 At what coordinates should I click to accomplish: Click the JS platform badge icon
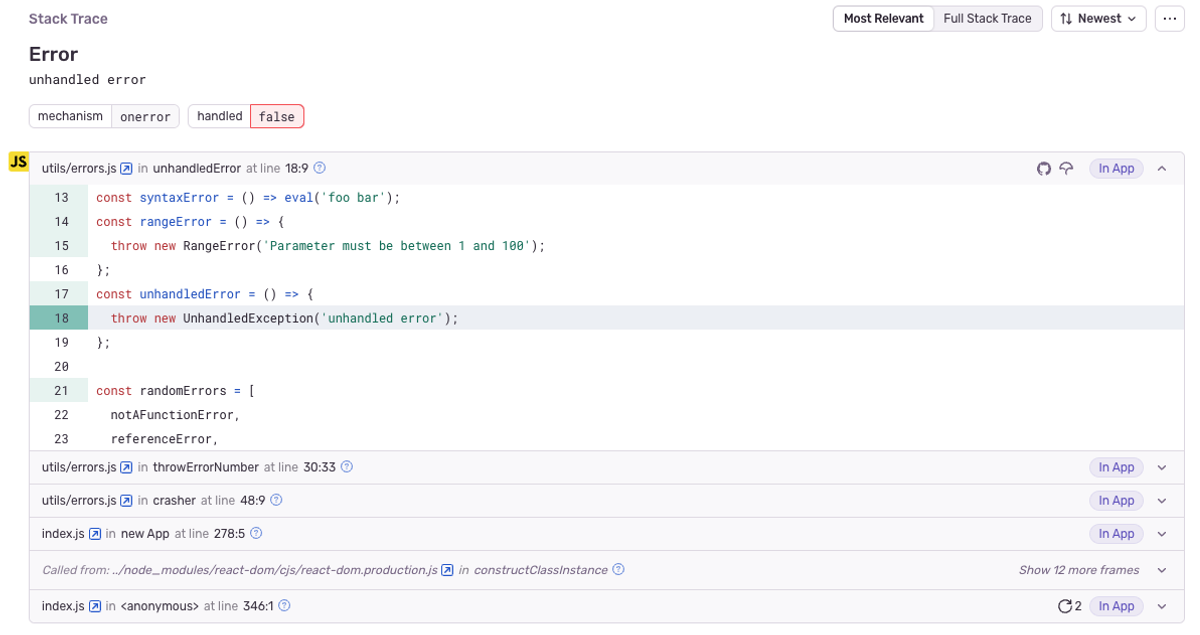18,162
